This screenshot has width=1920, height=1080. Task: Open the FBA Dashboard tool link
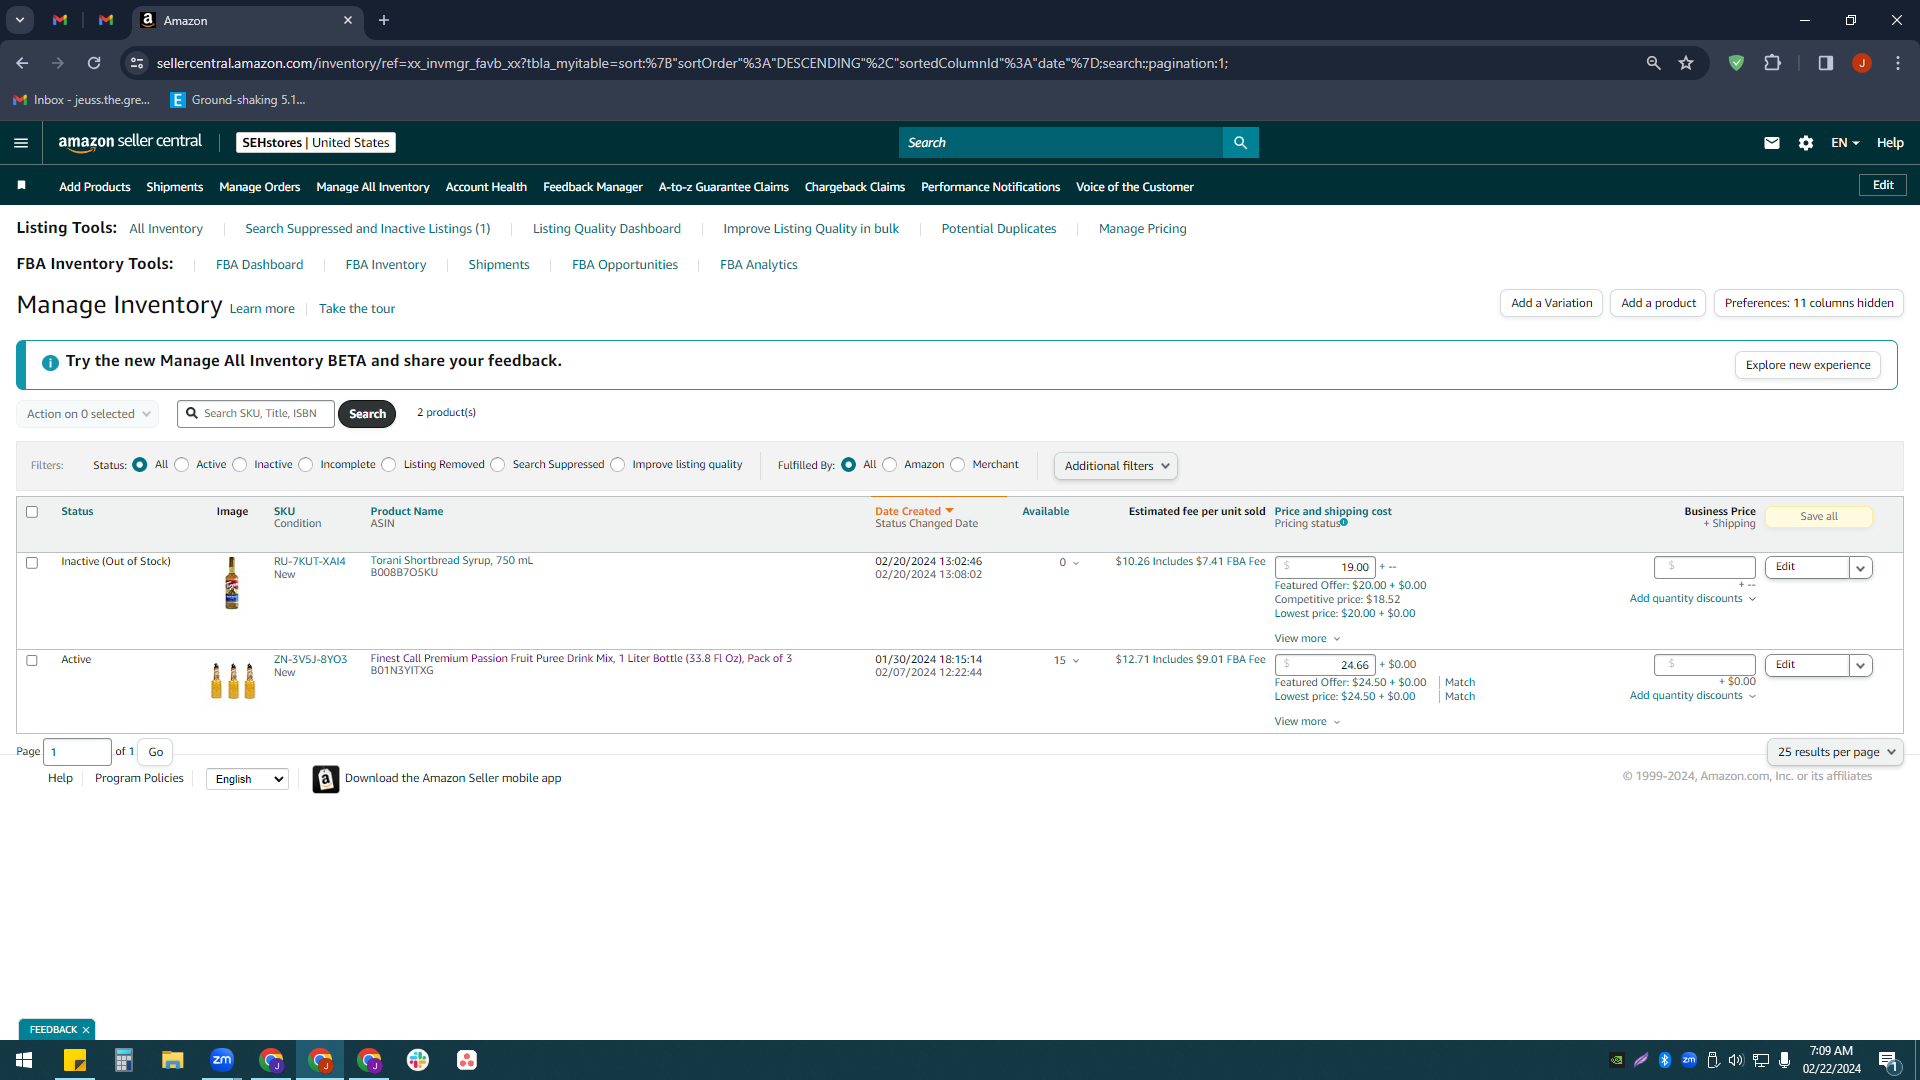coord(259,265)
